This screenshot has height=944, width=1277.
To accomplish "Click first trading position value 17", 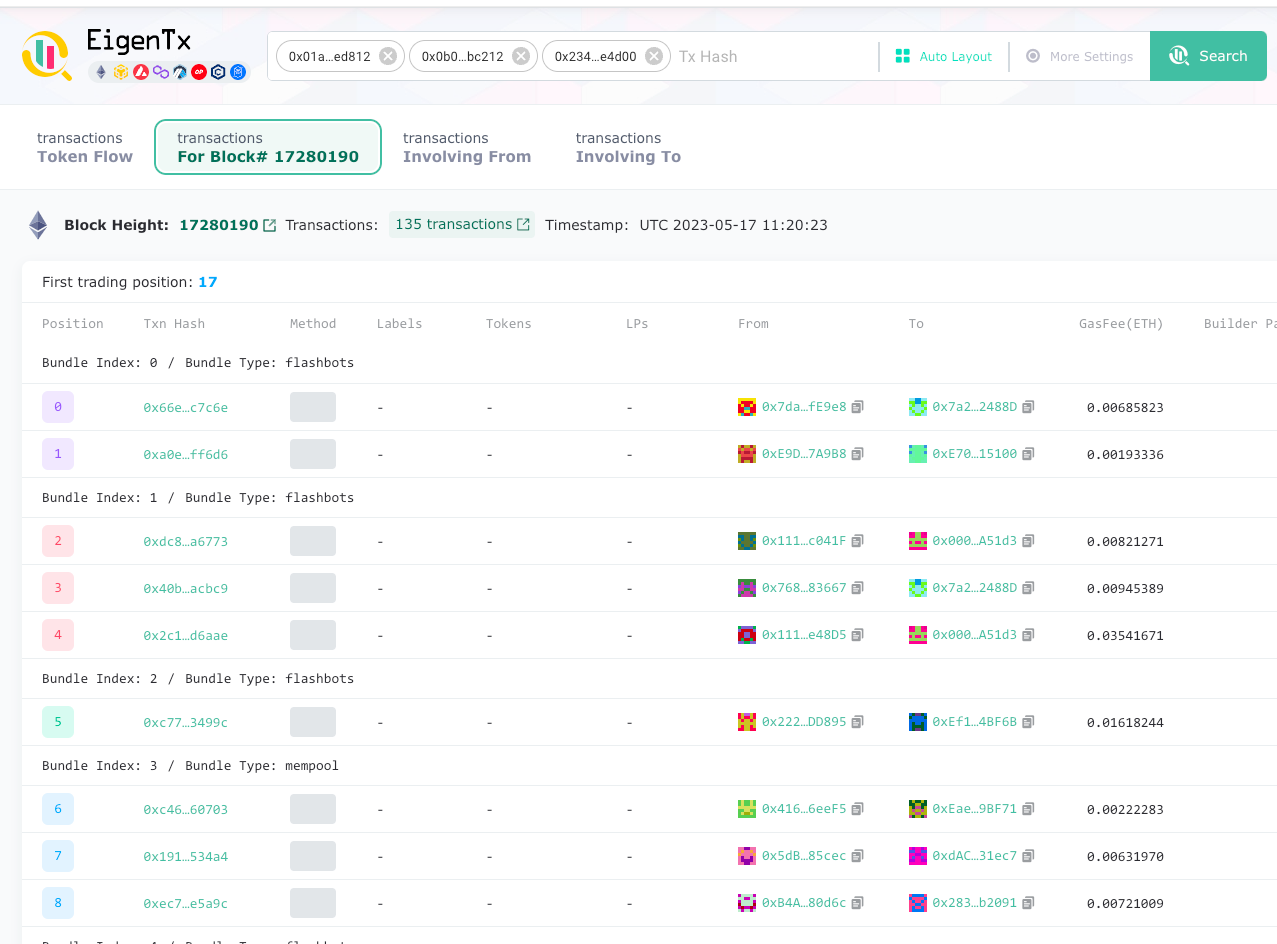I will (207, 282).
